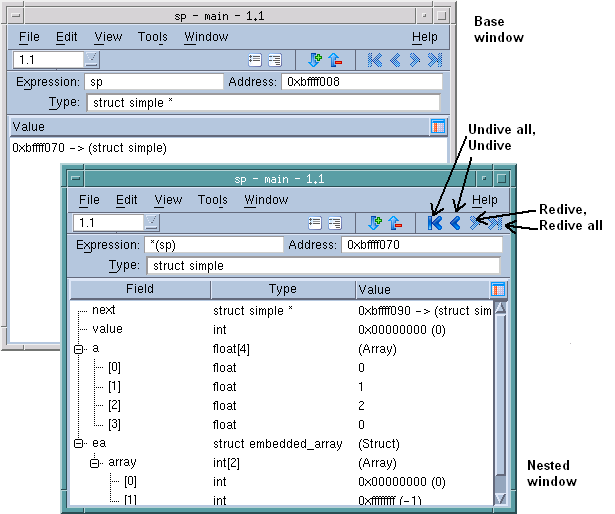Open Tools menu in nested window

(x=212, y=200)
